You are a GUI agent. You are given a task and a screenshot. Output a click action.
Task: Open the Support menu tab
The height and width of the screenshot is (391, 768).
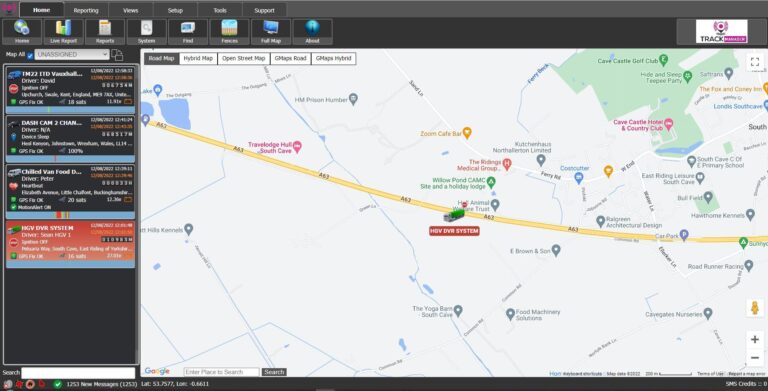click(264, 10)
